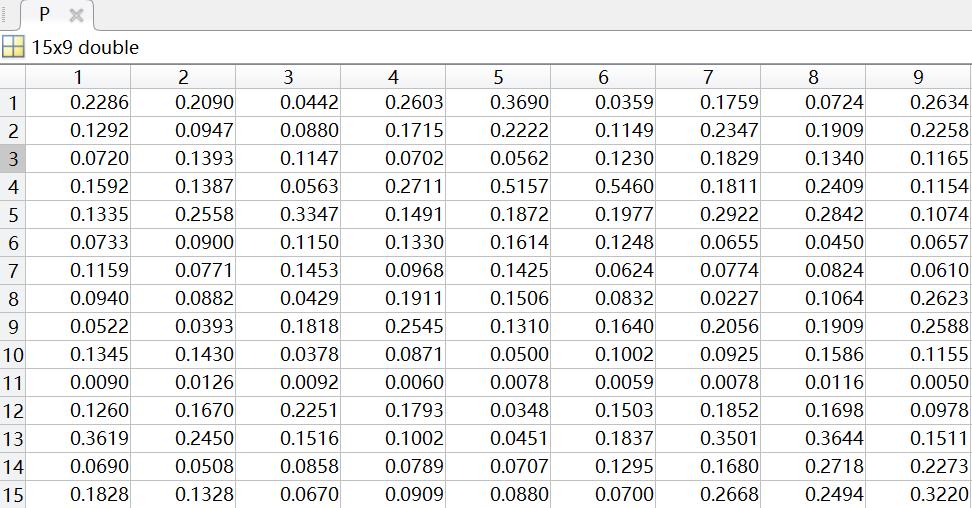Click cell with value 0.5460
The width and height of the screenshot is (972, 508).
[603, 186]
